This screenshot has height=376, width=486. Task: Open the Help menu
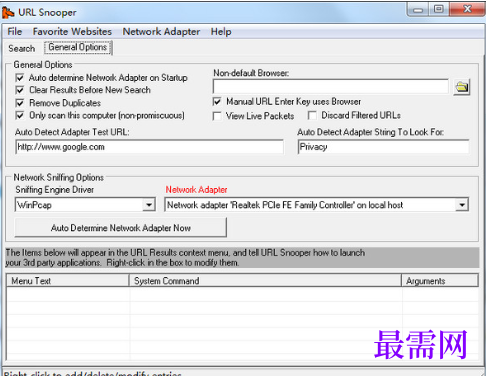pyautogui.click(x=221, y=32)
